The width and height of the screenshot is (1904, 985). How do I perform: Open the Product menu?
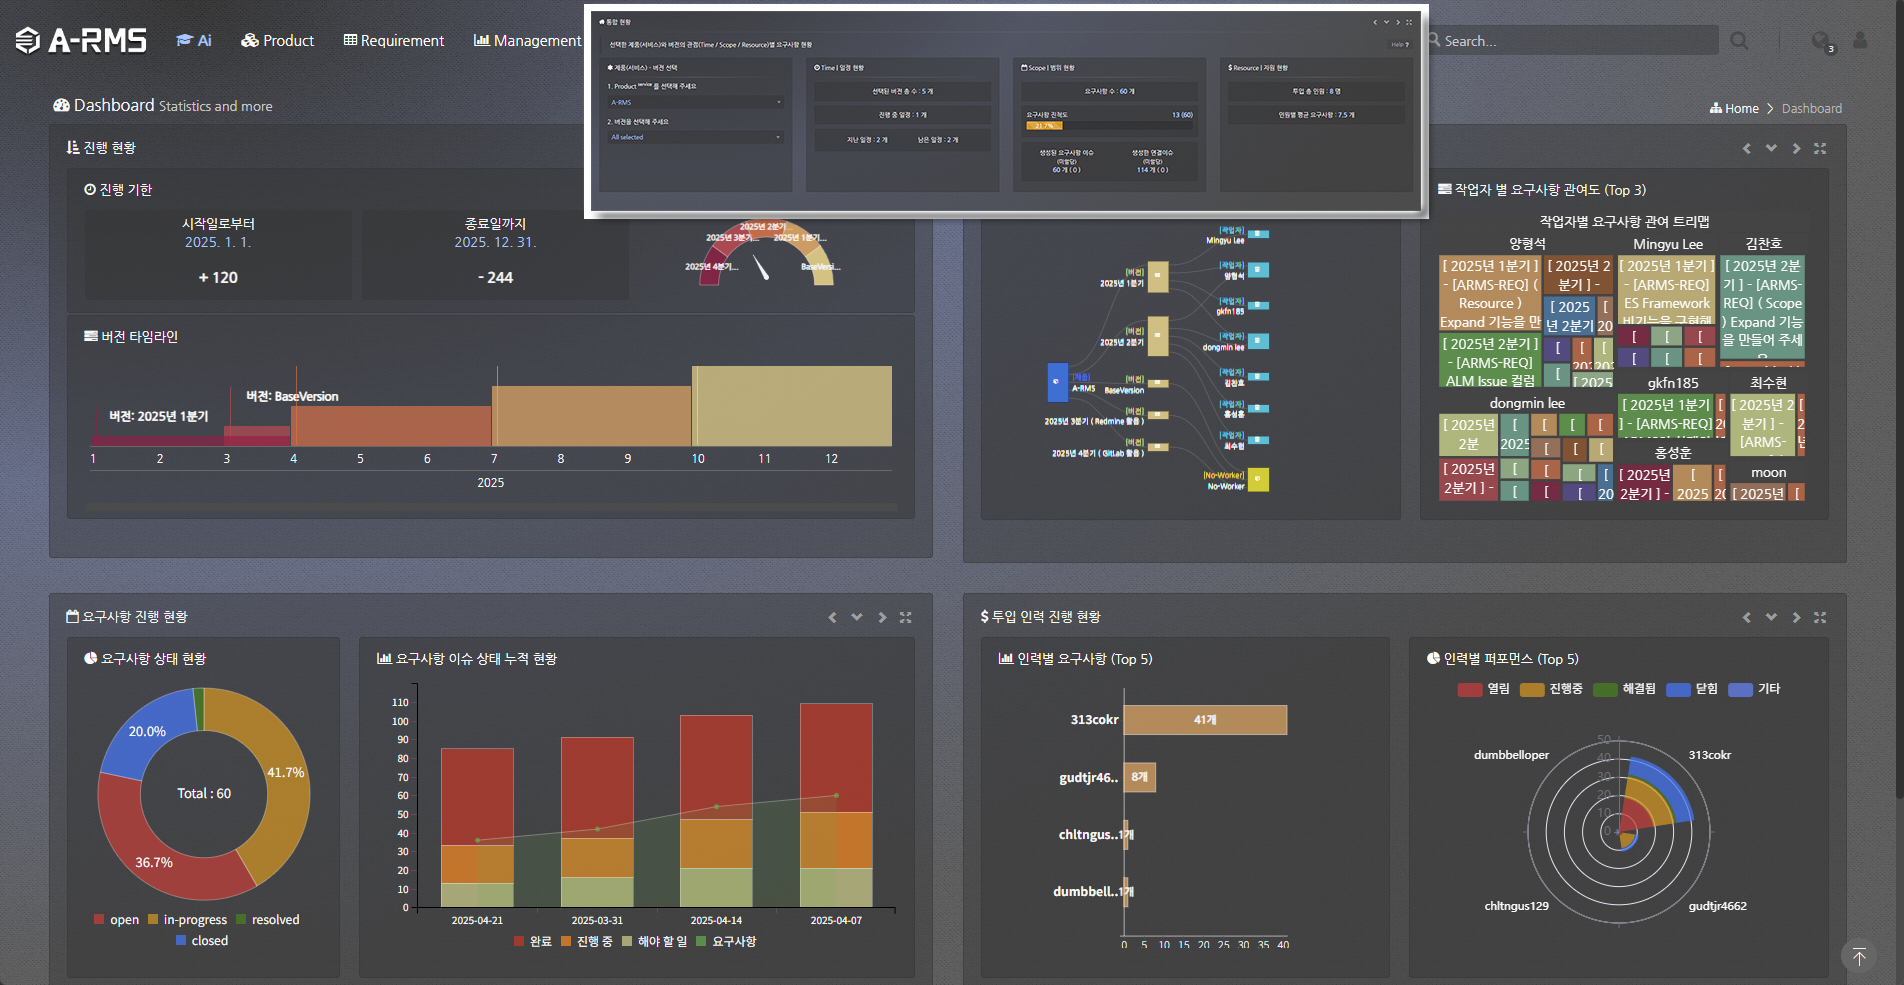click(278, 41)
